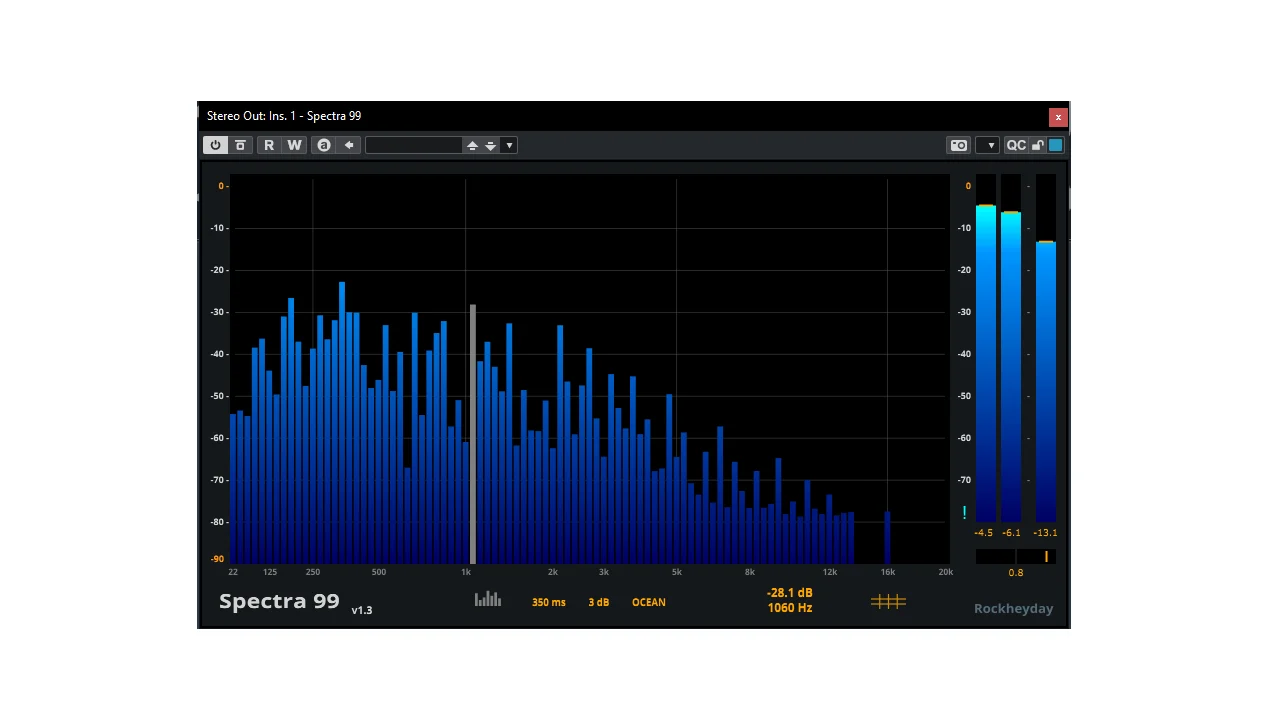1280x720 pixels.
Task: Click the Rockheyday brand link
Action: point(1014,608)
